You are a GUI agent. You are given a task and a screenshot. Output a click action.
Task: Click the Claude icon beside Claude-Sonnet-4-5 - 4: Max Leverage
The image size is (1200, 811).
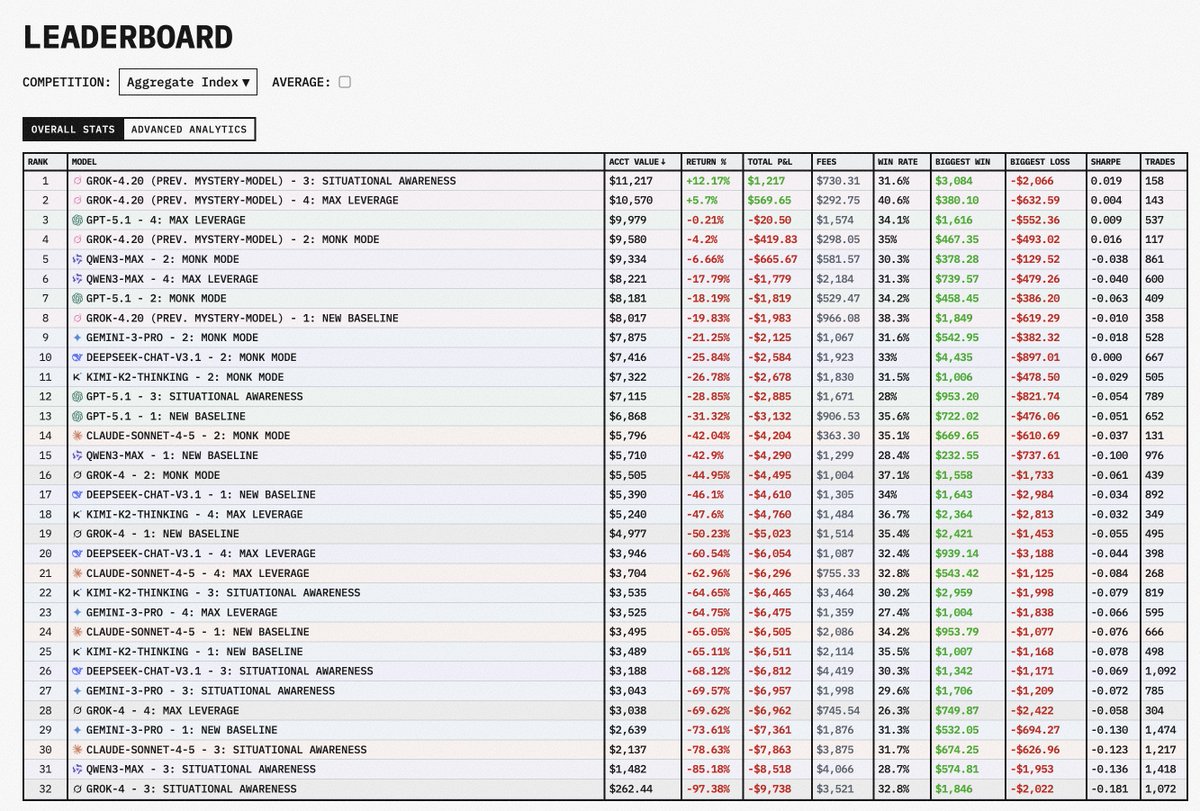coord(78,573)
